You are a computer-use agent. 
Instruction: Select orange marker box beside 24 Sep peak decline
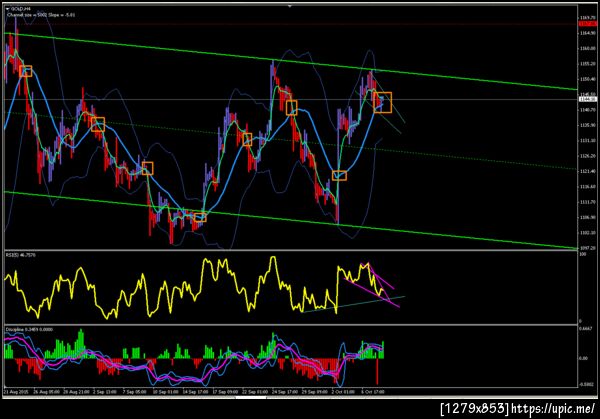292,108
